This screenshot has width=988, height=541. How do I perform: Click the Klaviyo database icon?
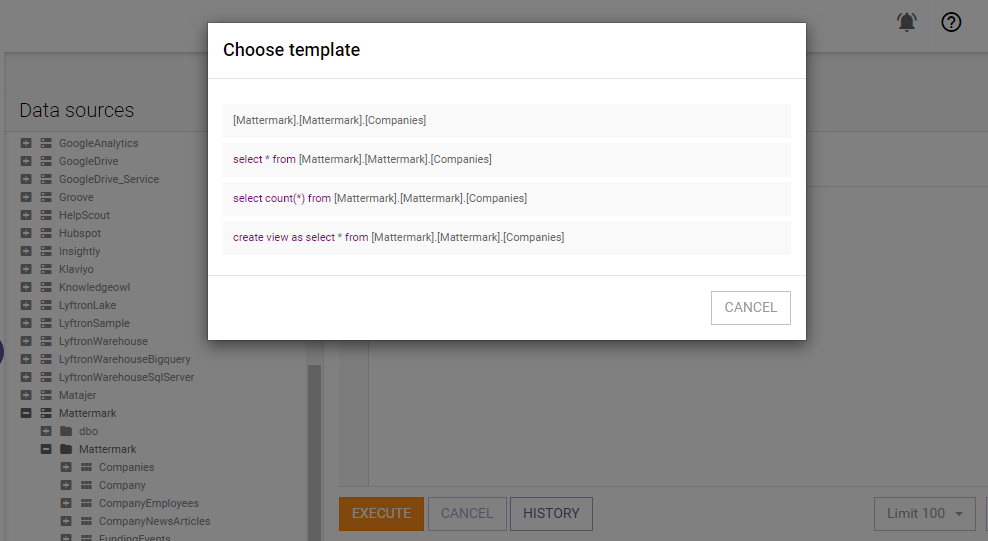(x=46, y=269)
